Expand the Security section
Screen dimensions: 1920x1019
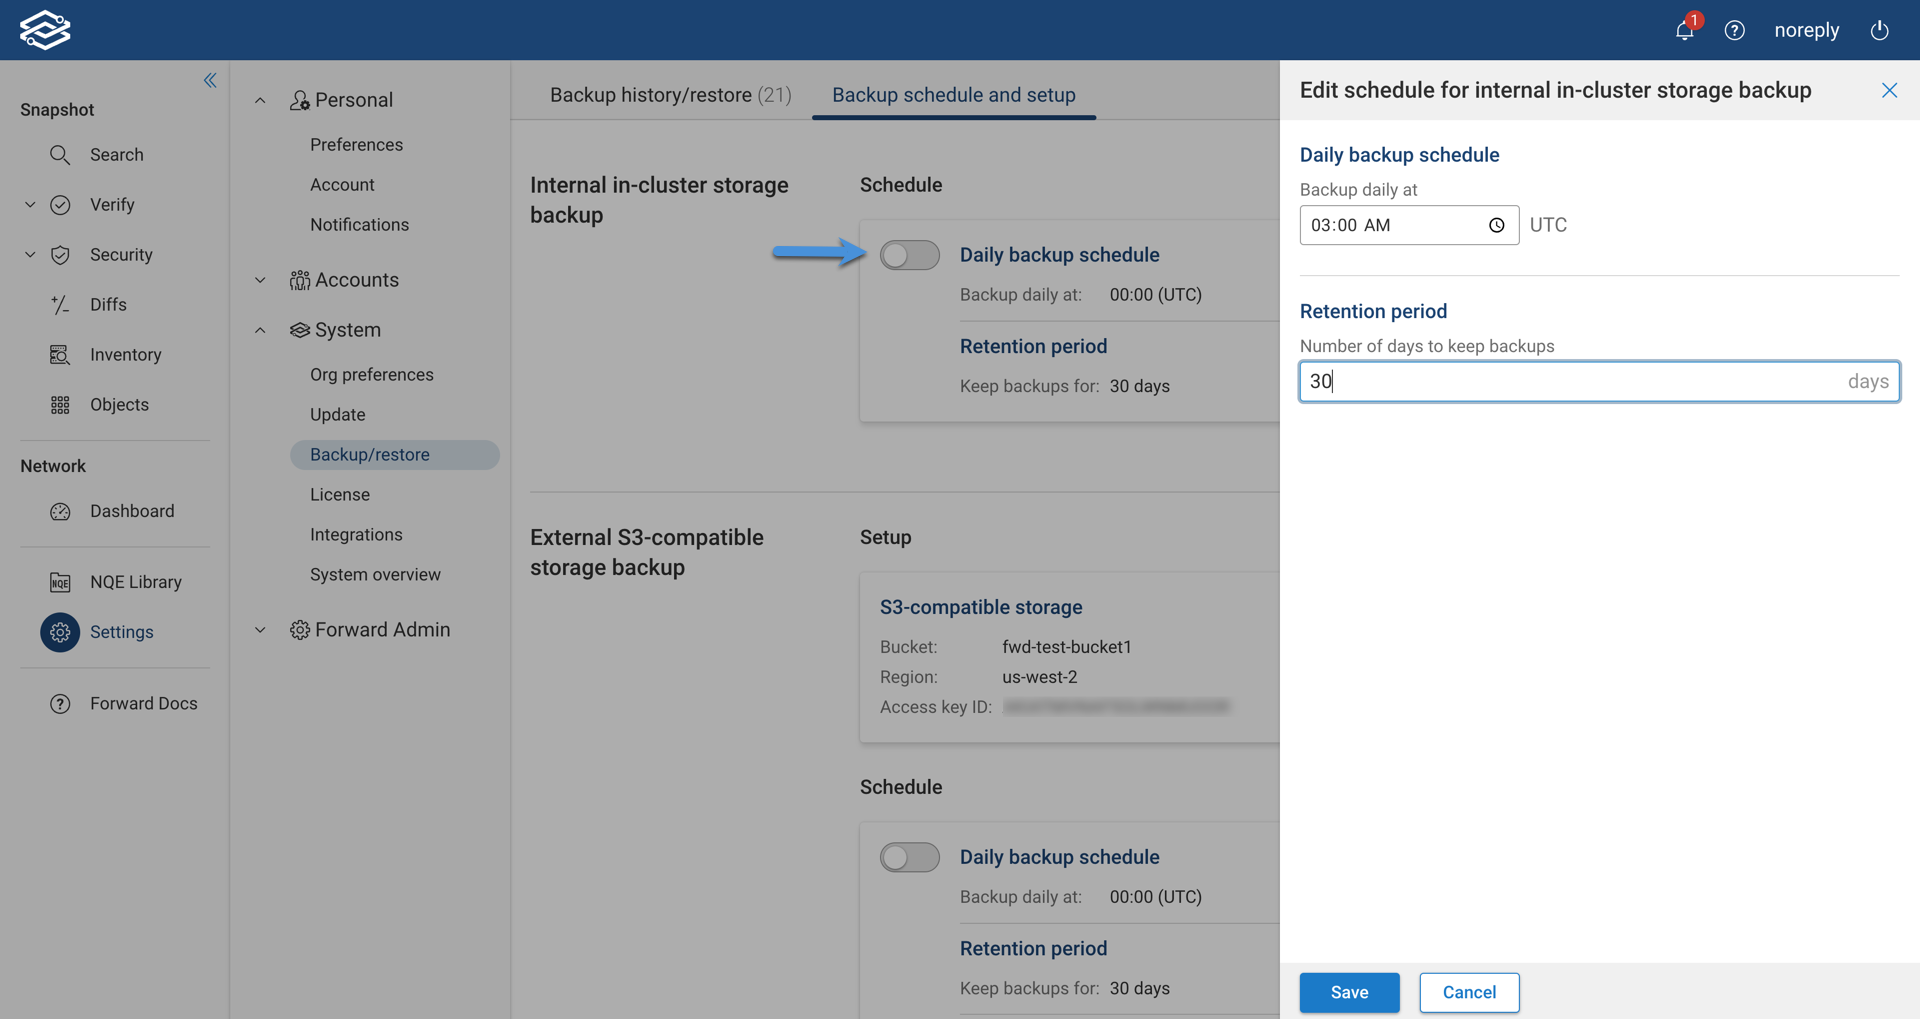29,254
